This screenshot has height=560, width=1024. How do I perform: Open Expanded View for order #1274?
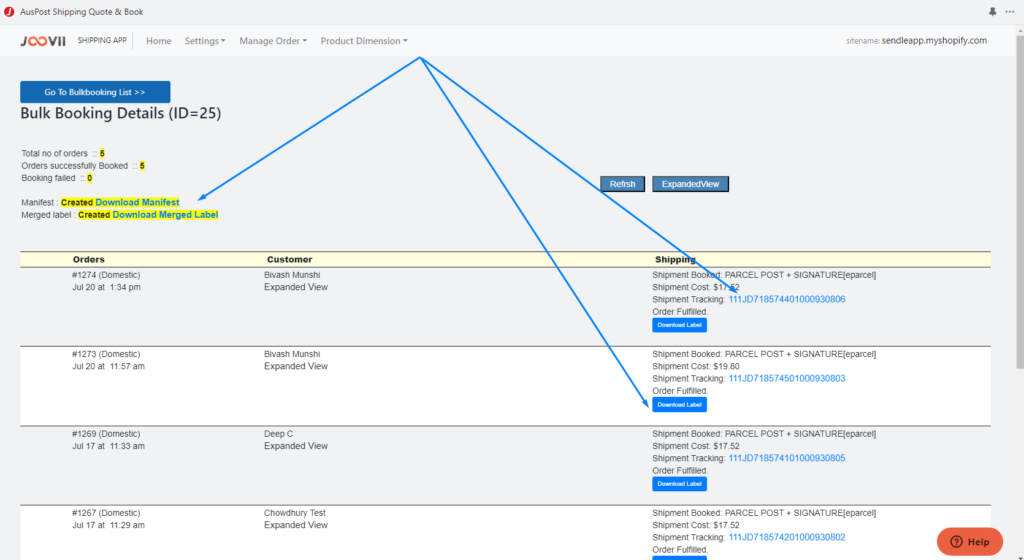pos(296,287)
